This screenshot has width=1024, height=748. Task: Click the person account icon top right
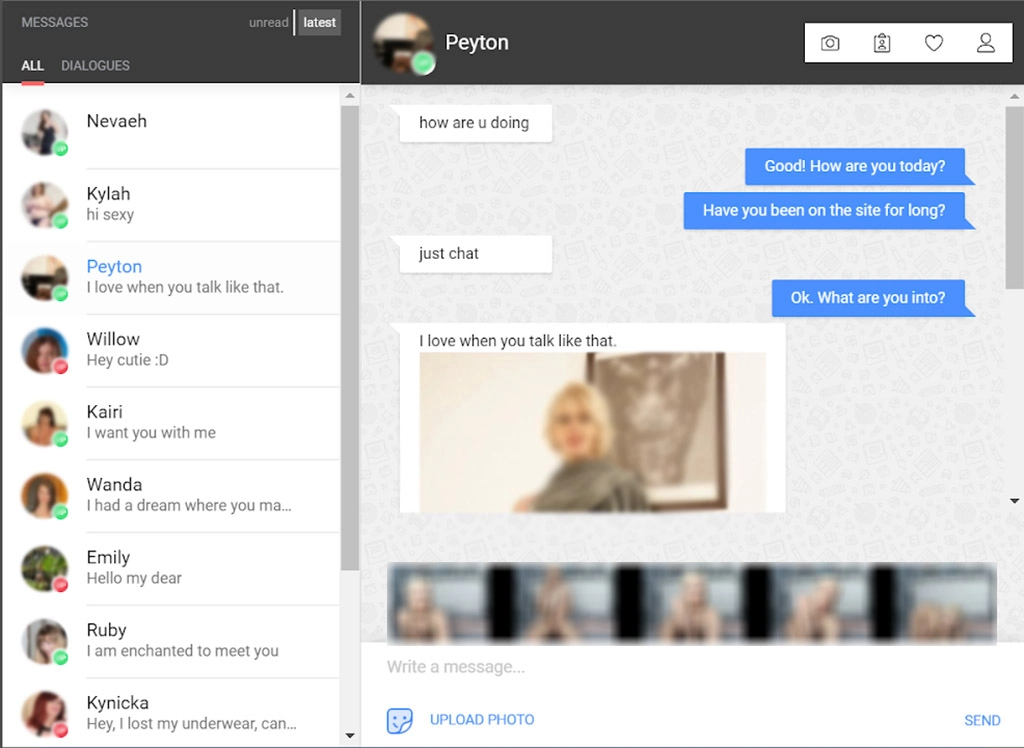pyautogui.click(x=986, y=43)
